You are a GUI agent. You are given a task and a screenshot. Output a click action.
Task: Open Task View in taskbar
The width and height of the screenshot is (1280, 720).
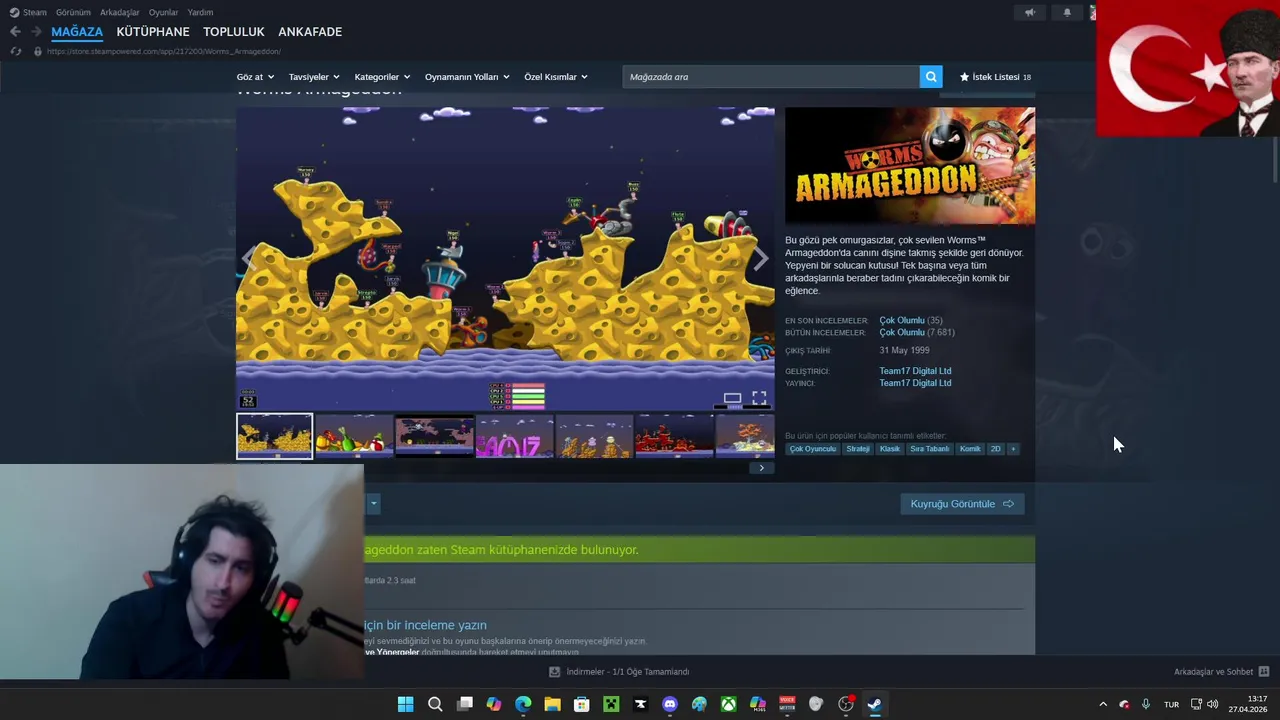click(x=464, y=704)
